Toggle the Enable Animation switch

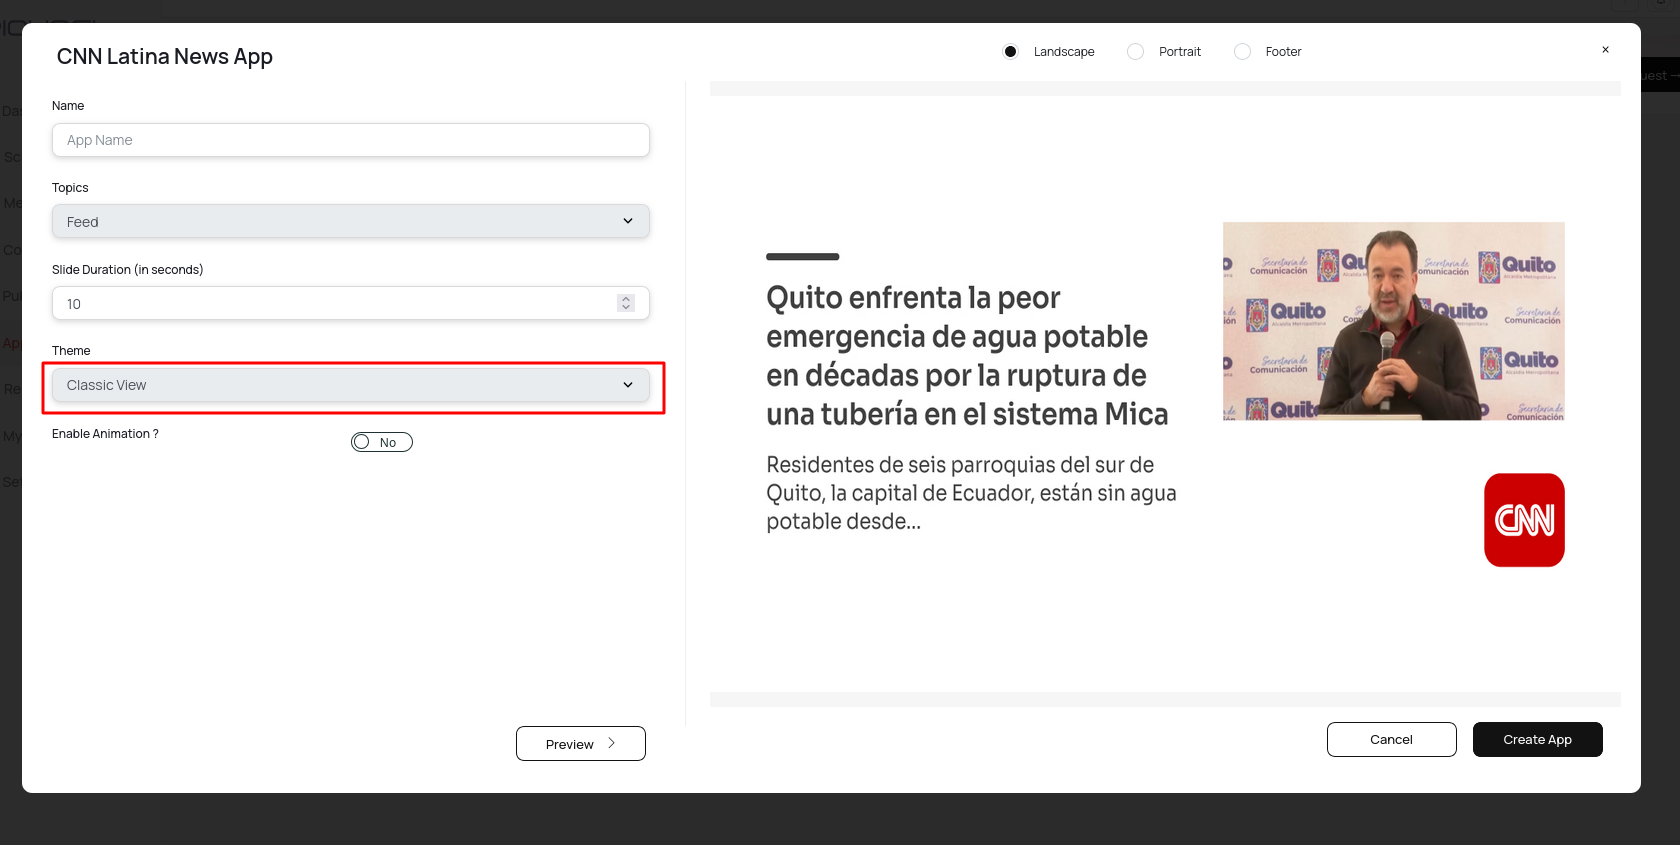[x=382, y=442]
